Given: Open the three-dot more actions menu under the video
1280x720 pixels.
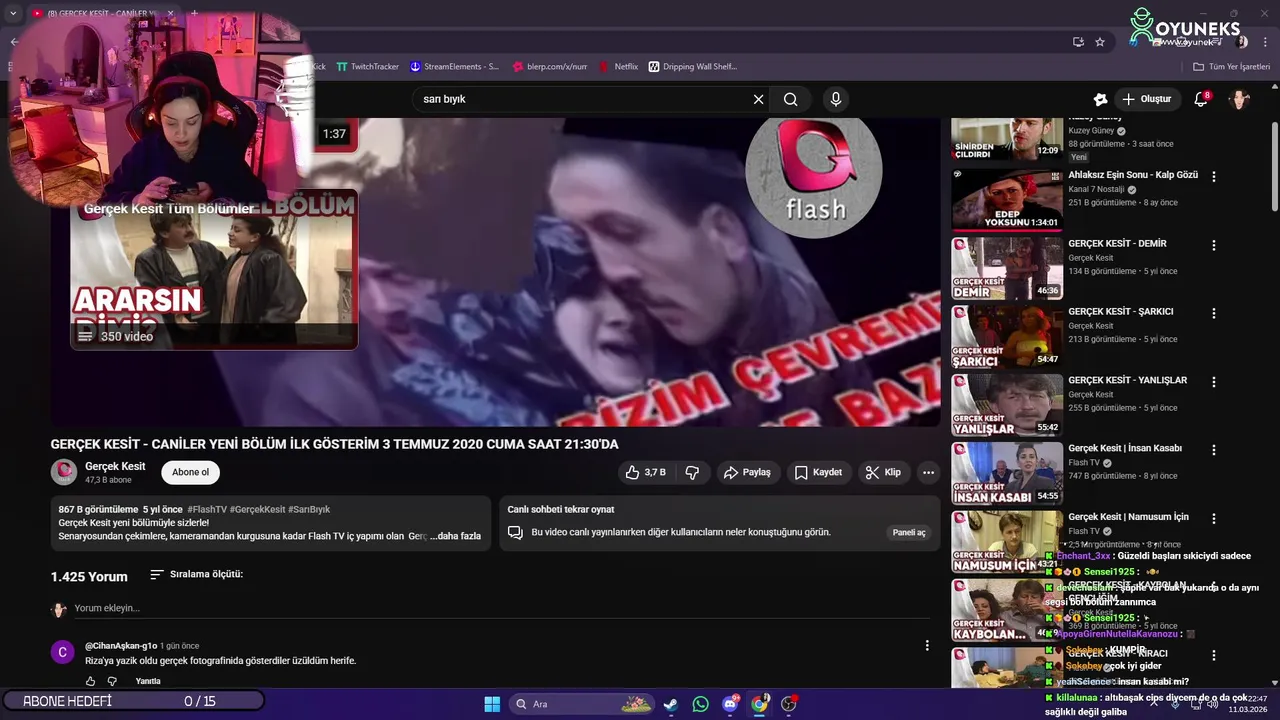Looking at the screenshot, I should tap(928, 472).
